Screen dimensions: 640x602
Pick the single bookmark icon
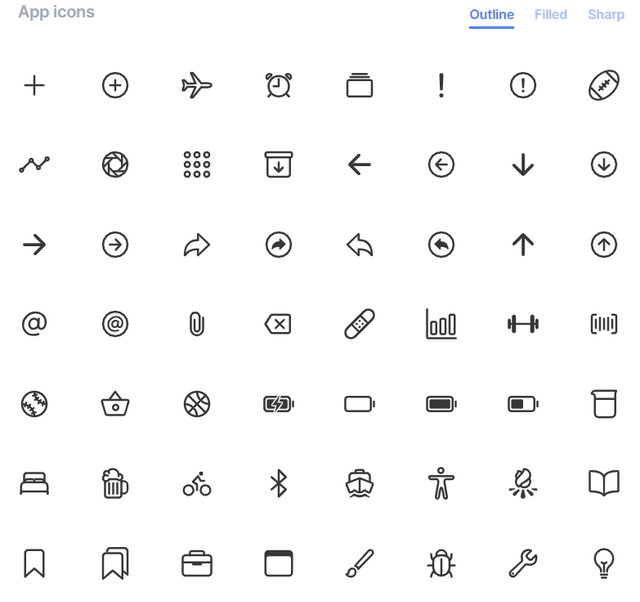[x=34, y=564]
